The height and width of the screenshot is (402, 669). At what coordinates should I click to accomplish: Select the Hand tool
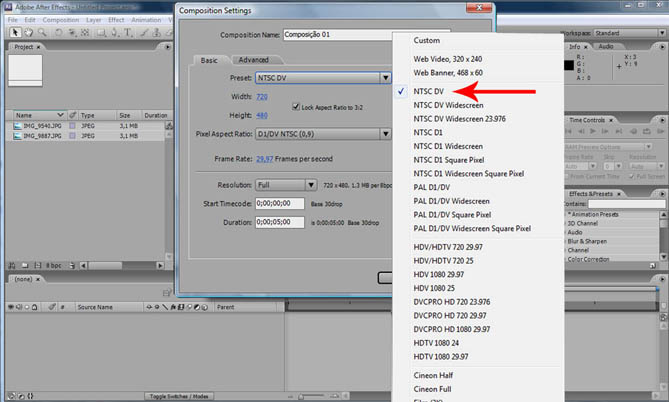pos(30,33)
